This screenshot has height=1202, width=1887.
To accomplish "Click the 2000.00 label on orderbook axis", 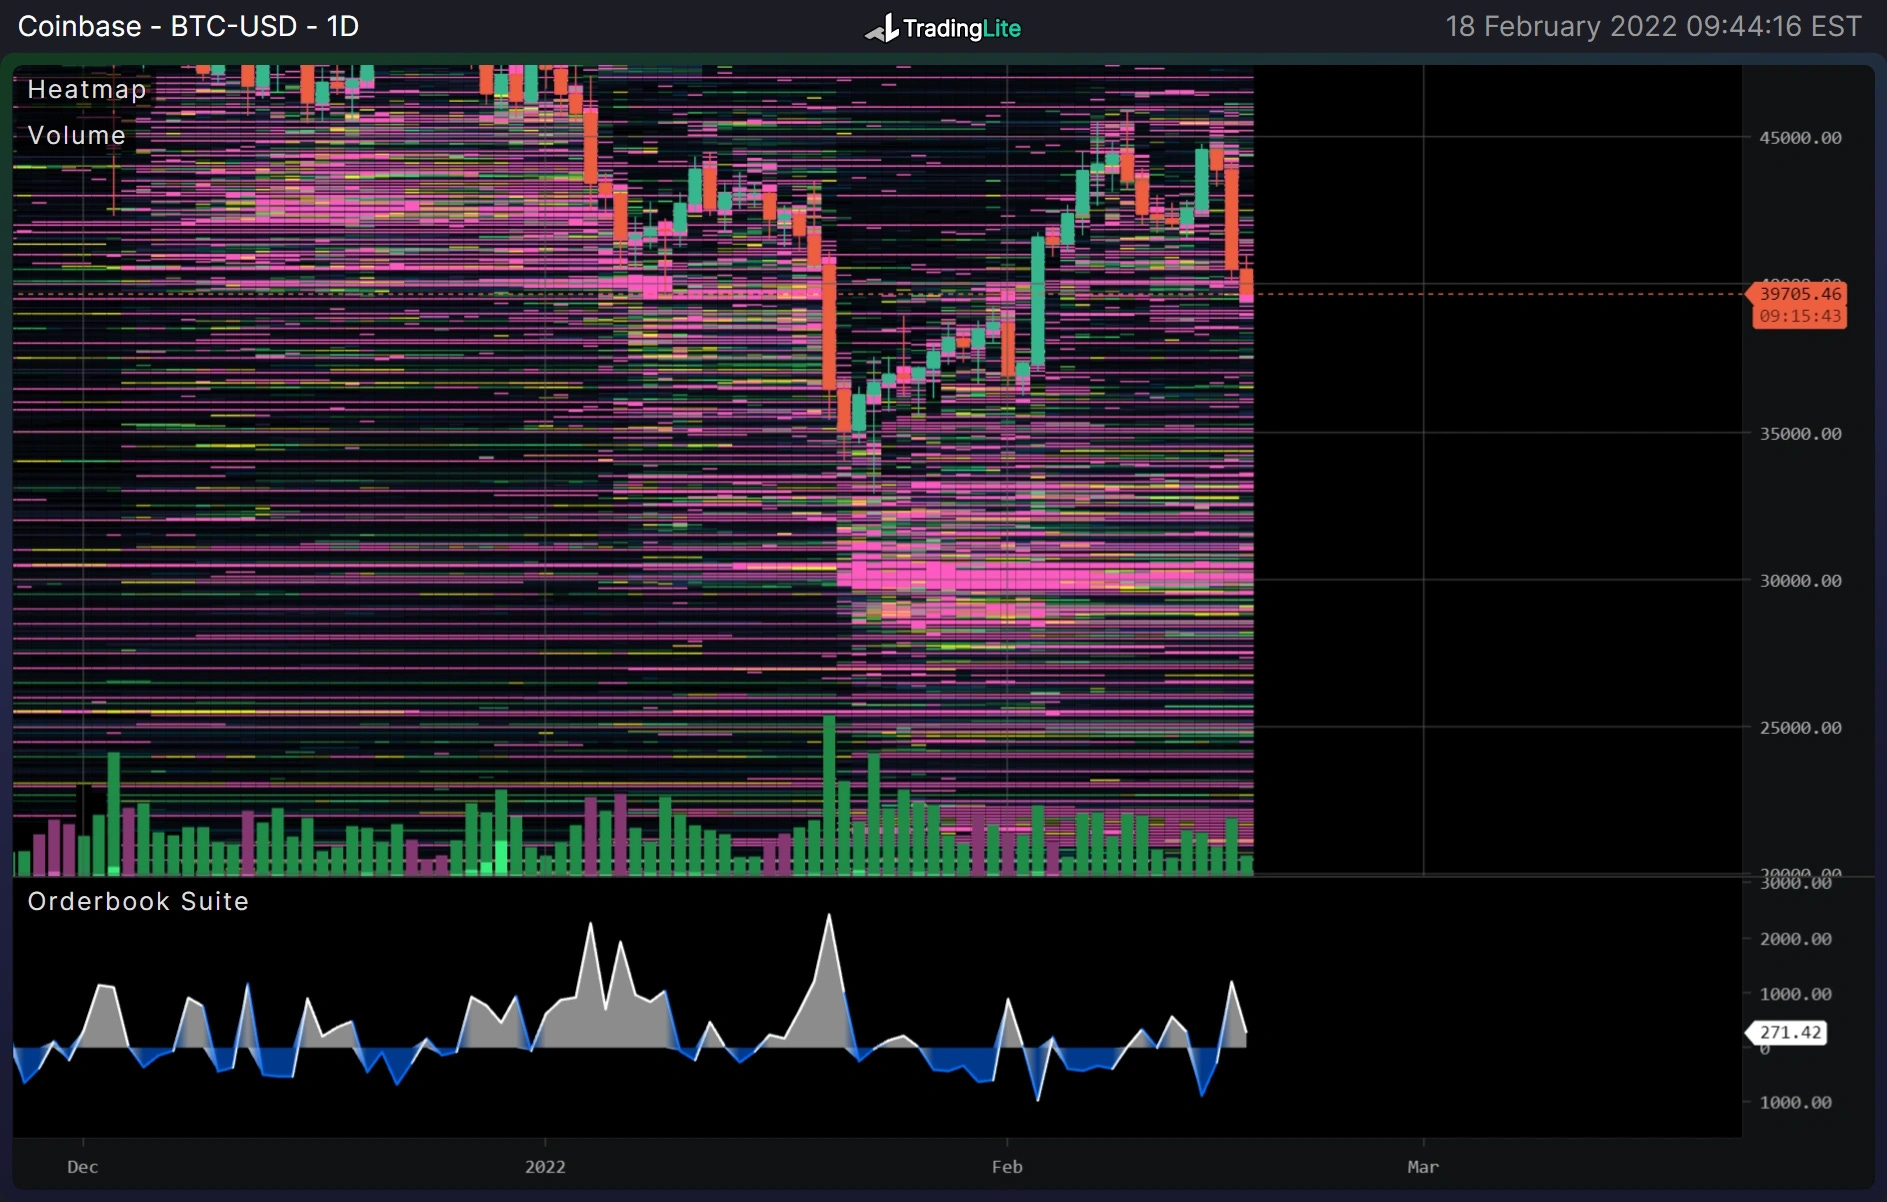I will [1795, 939].
